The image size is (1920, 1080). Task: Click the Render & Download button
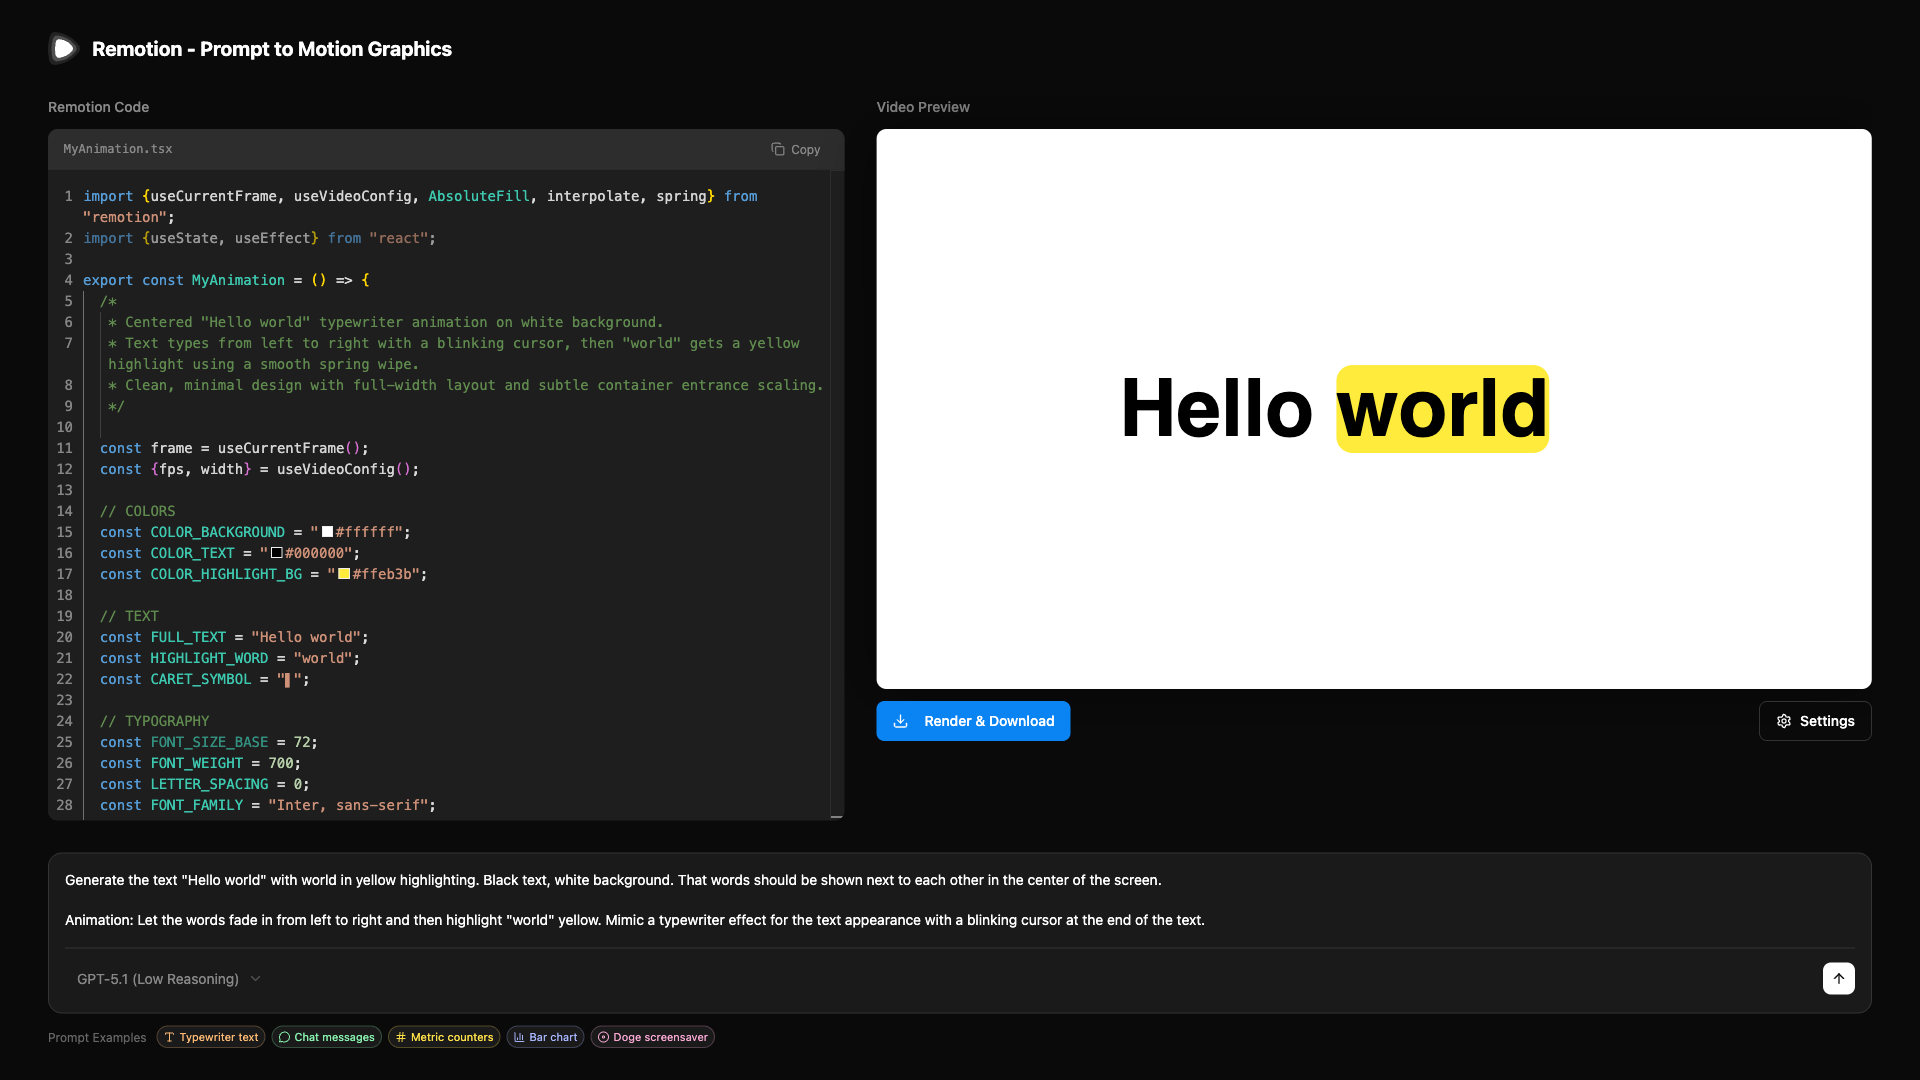973,721
